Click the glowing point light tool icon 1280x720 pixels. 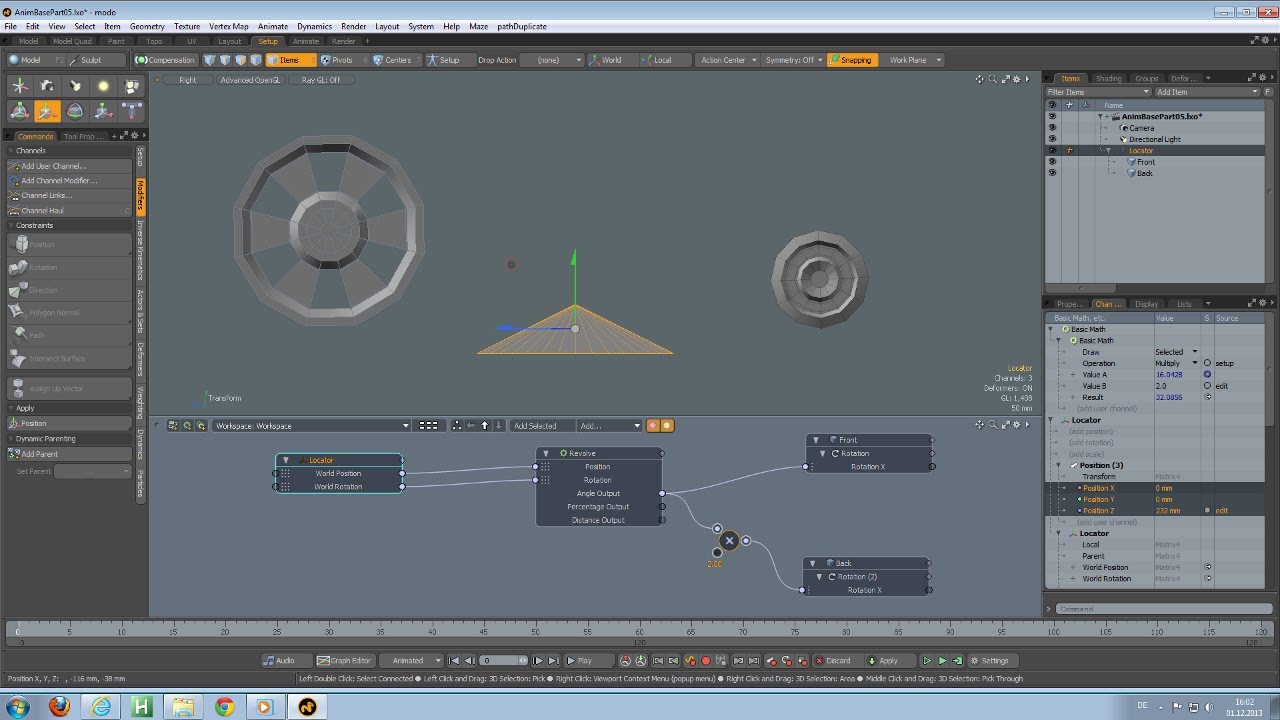click(103, 87)
